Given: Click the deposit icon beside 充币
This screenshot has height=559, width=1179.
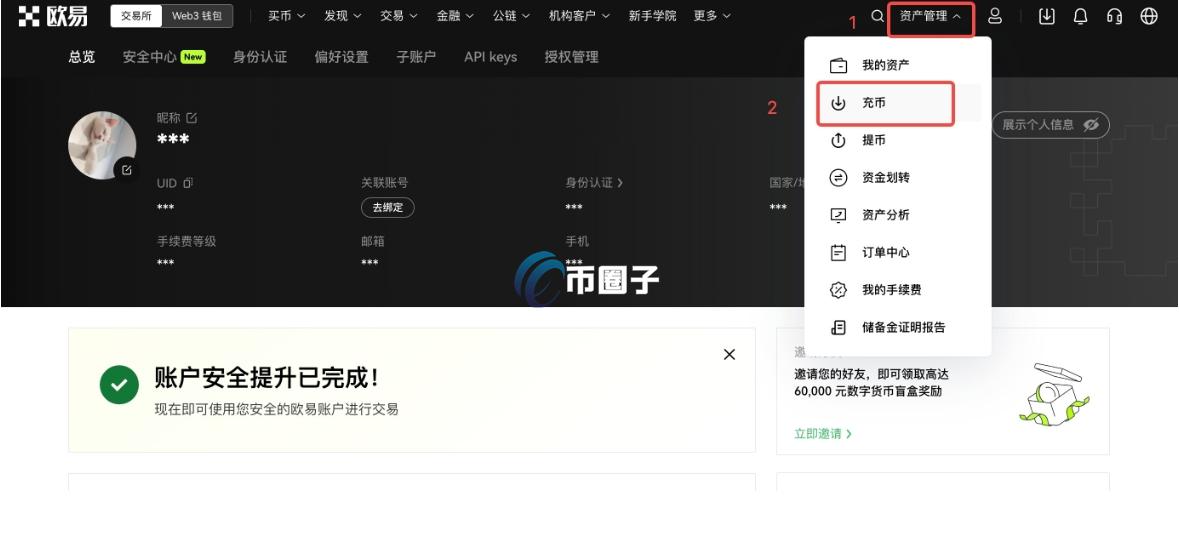Looking at the screenshot, I should click(x=838, y=103).
